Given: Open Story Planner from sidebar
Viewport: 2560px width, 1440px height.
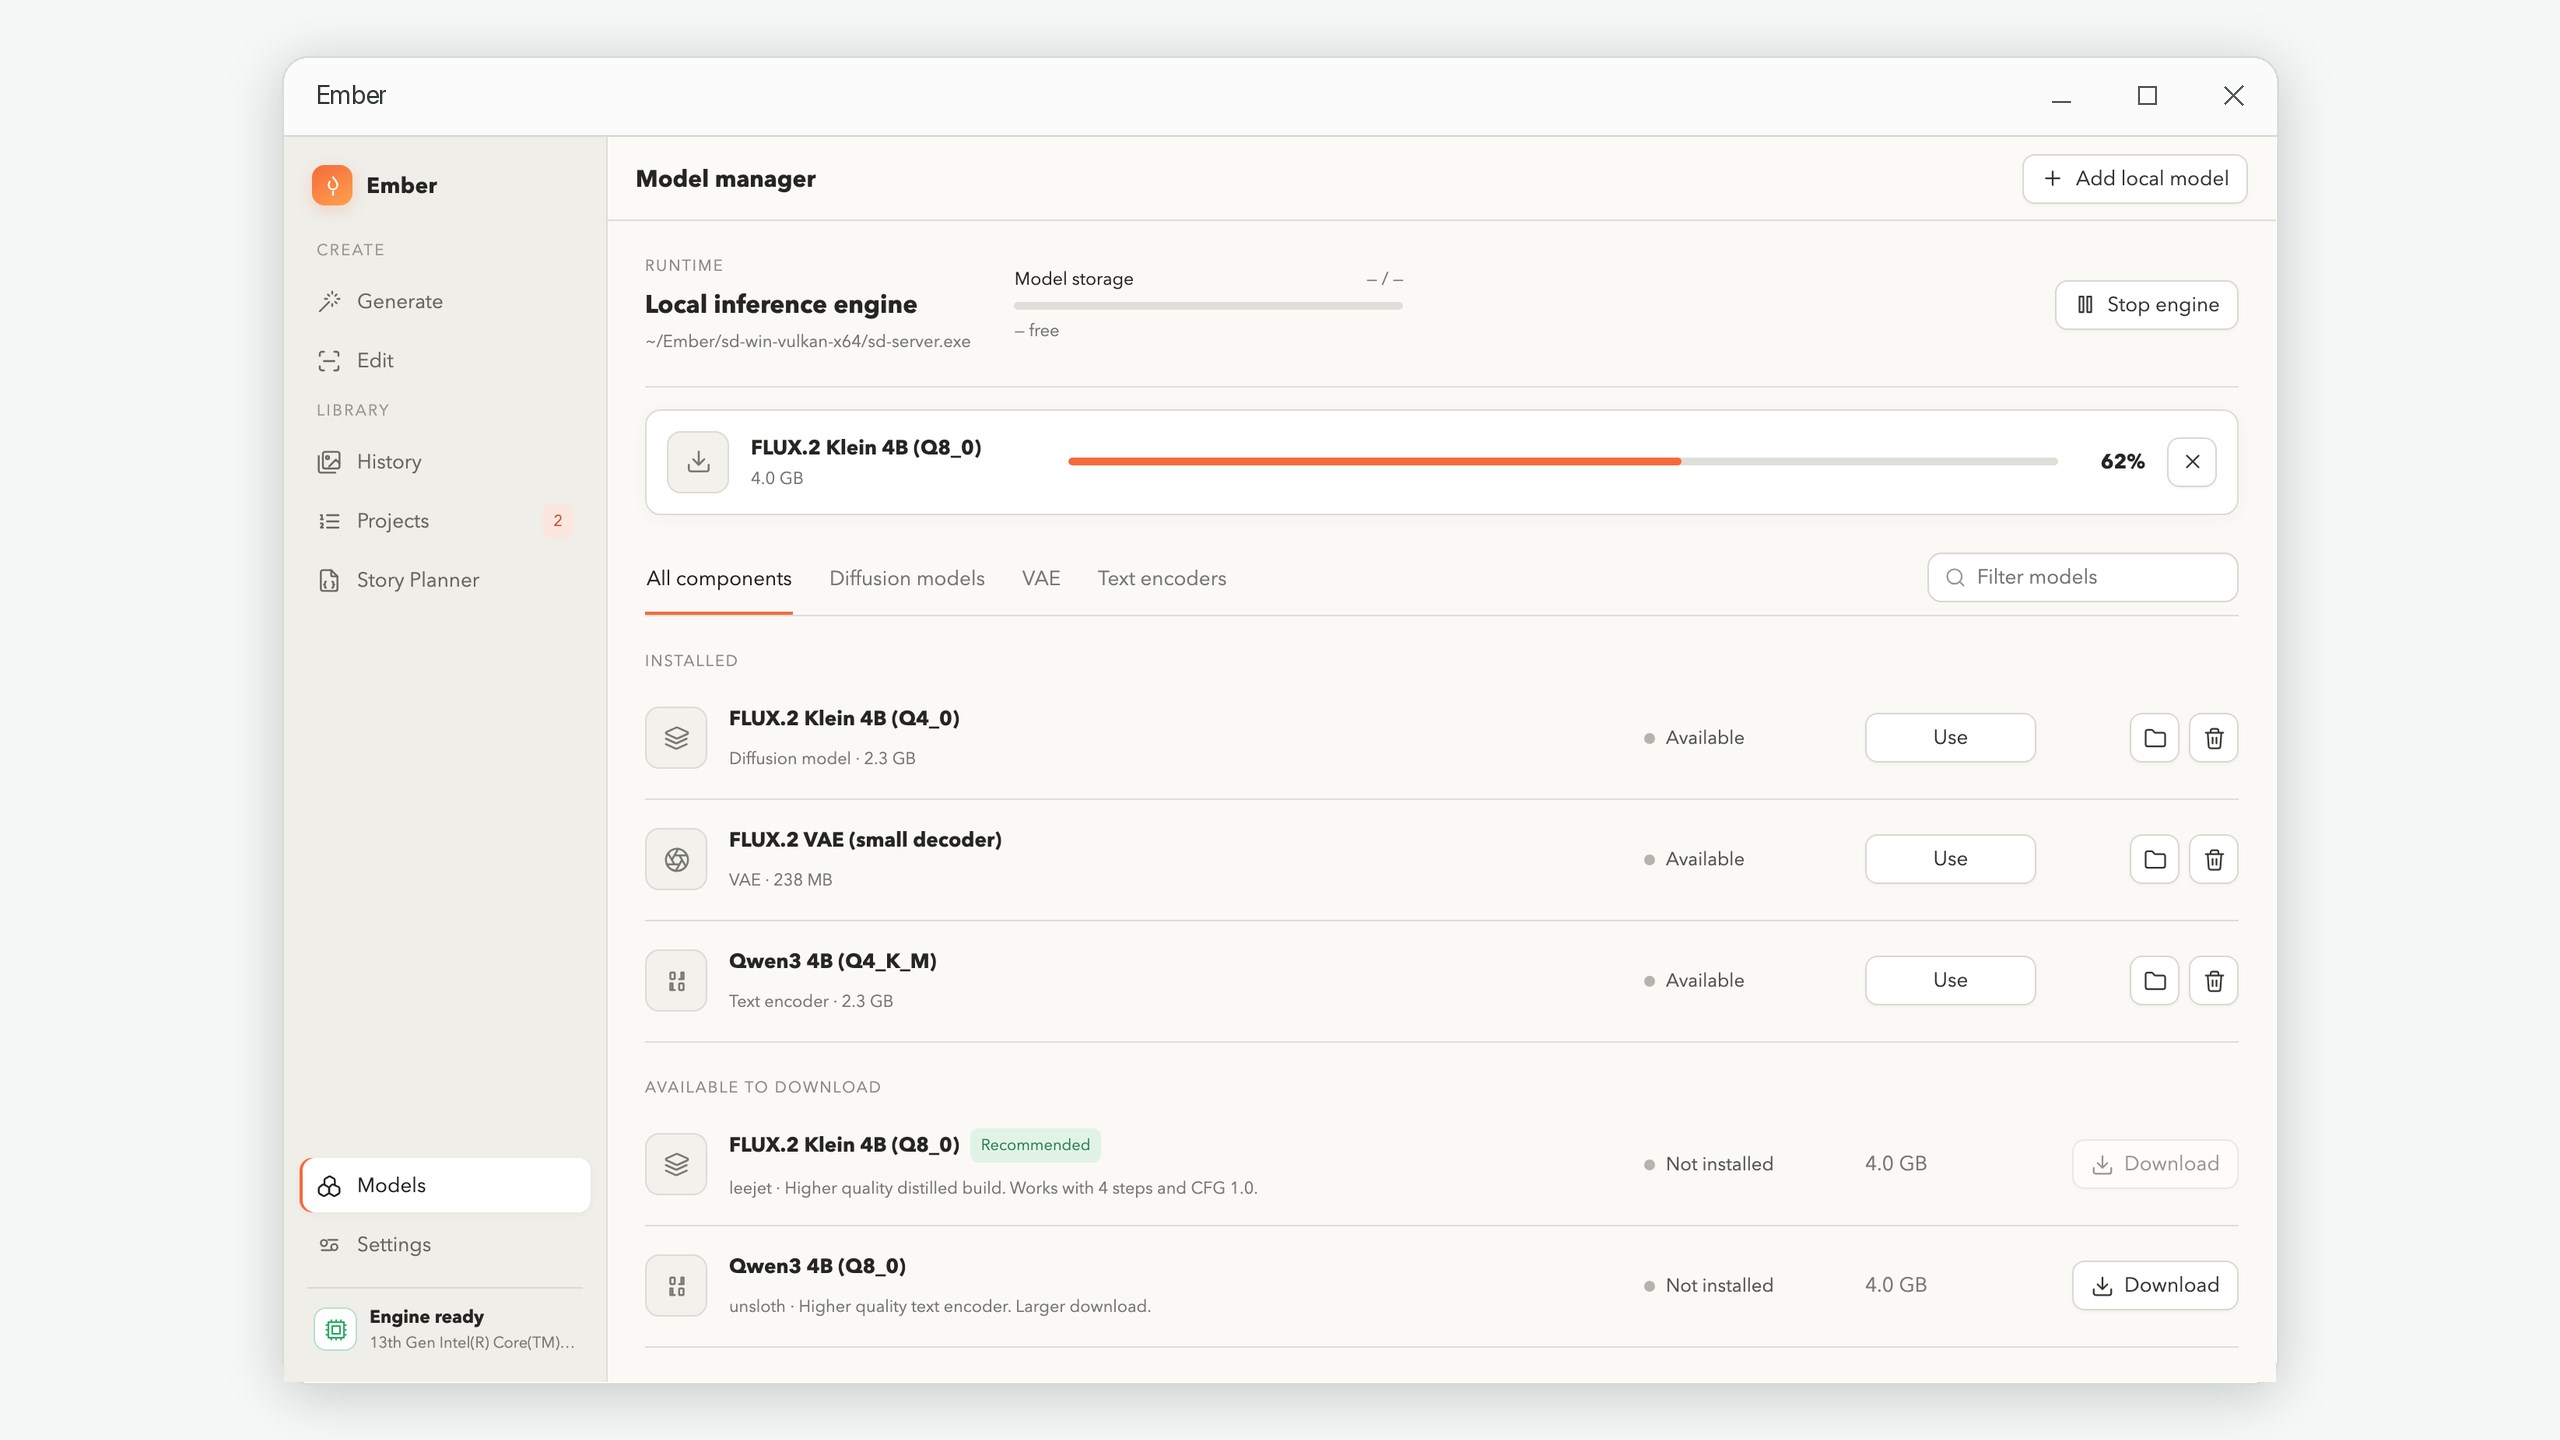Looking at the screenshot, I should (445, 580).
